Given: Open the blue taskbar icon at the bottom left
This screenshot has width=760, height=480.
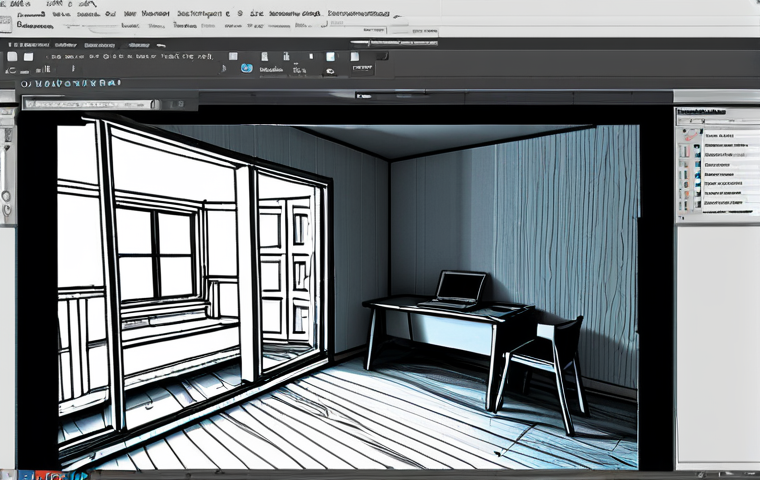Looking at the screenshot, I should 26,475.
